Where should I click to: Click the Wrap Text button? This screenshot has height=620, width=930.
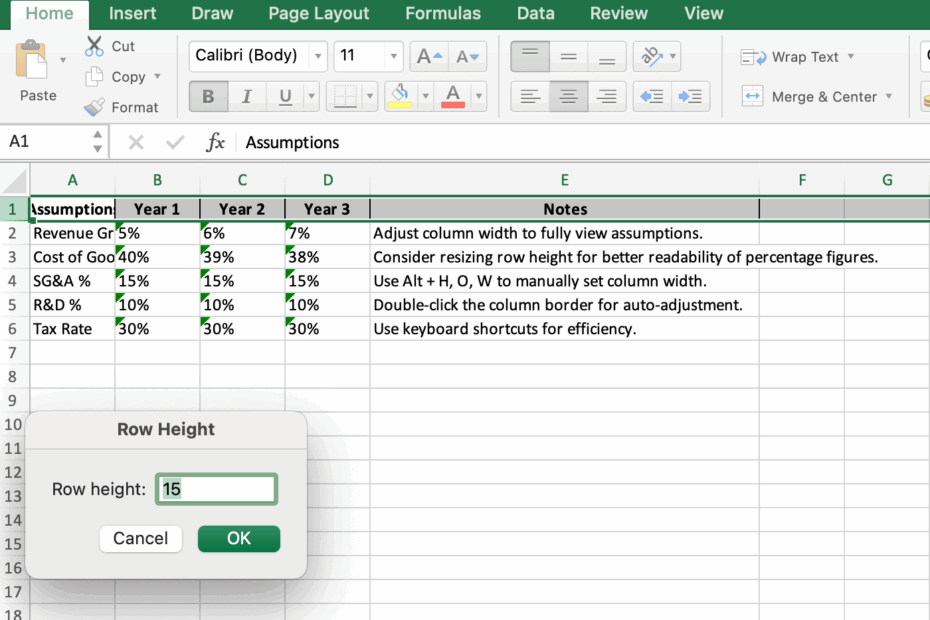coord(789,57)
